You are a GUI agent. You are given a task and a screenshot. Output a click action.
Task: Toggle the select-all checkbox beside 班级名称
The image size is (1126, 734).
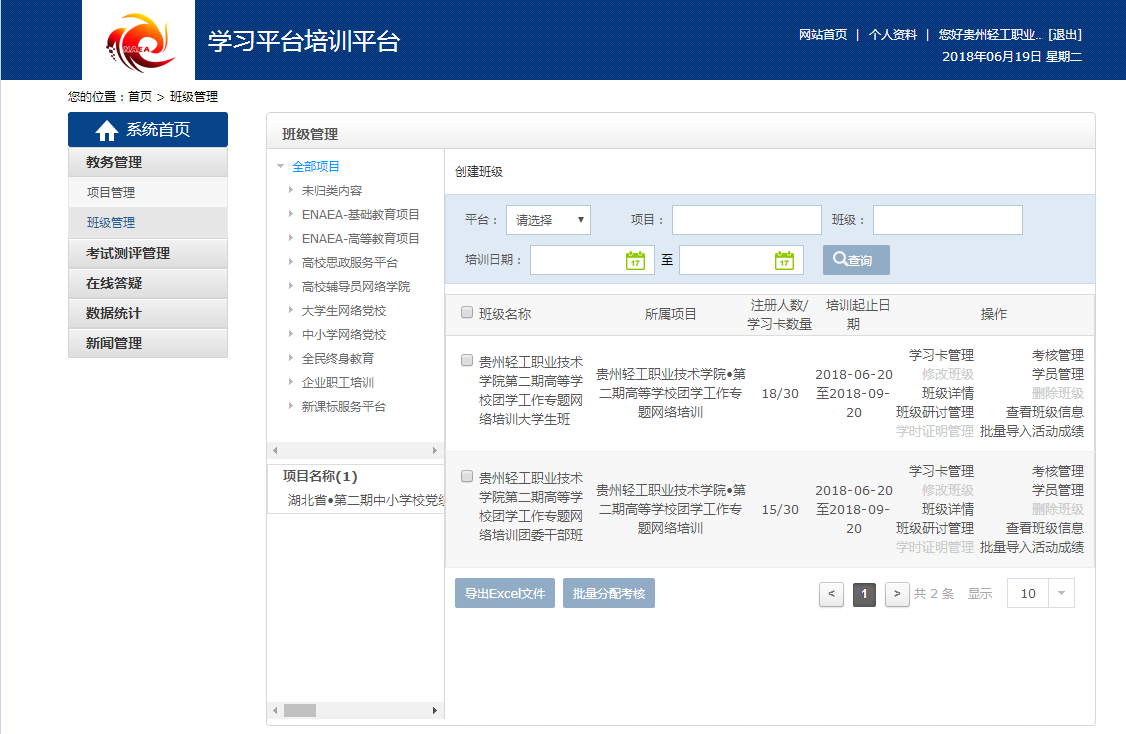click(467, 312)
